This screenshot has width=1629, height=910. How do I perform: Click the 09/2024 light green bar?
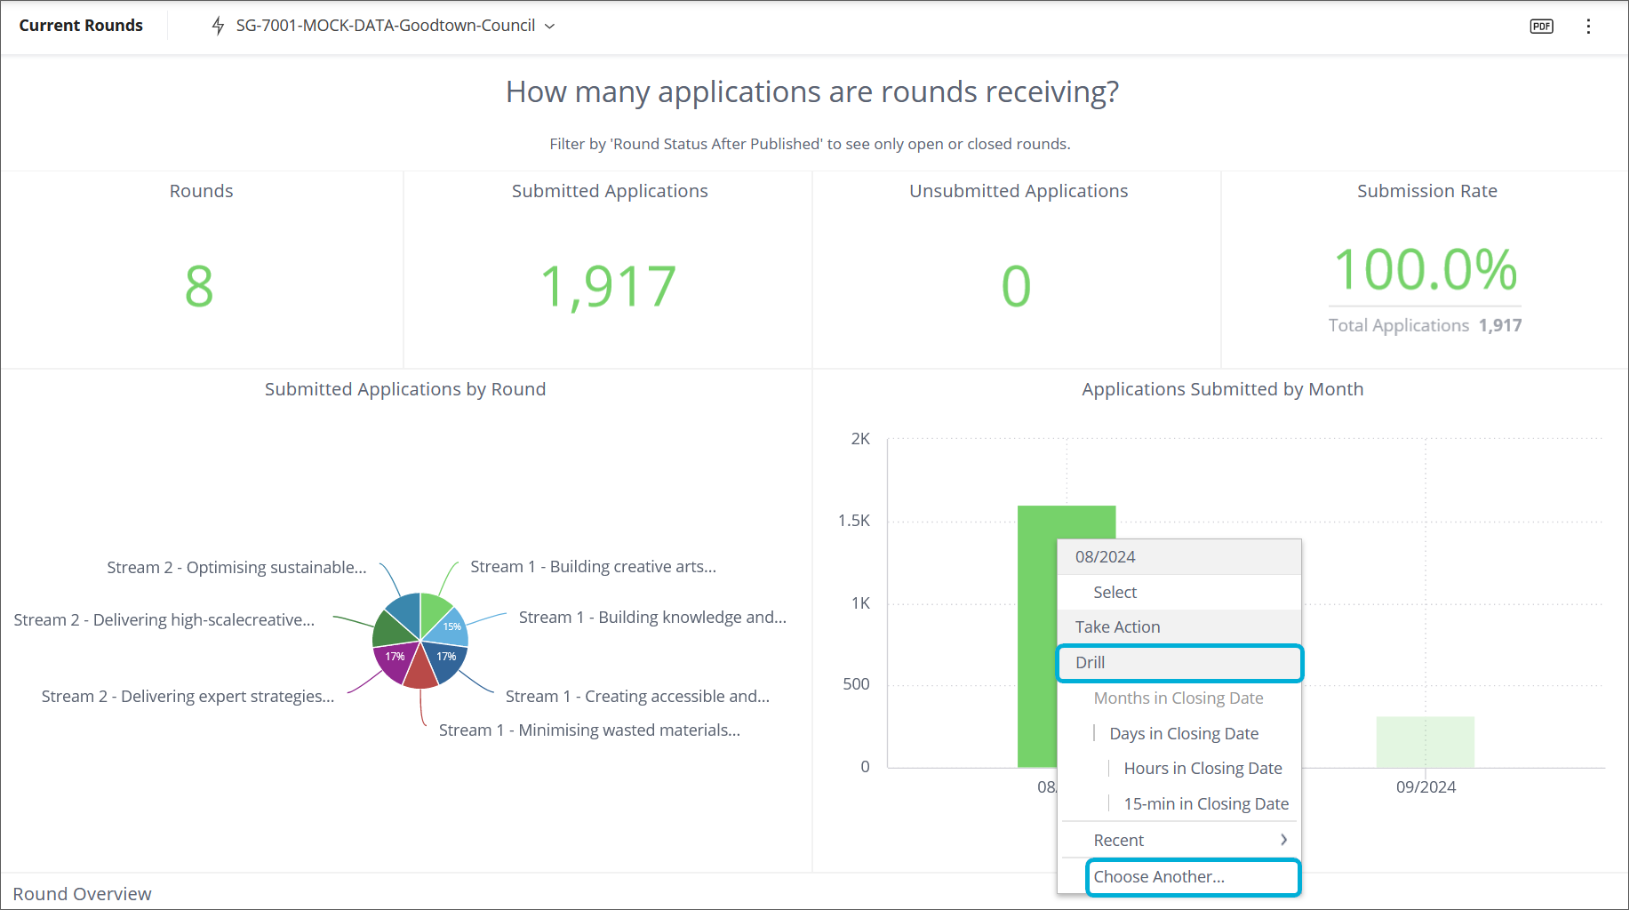coord(1425,742)
